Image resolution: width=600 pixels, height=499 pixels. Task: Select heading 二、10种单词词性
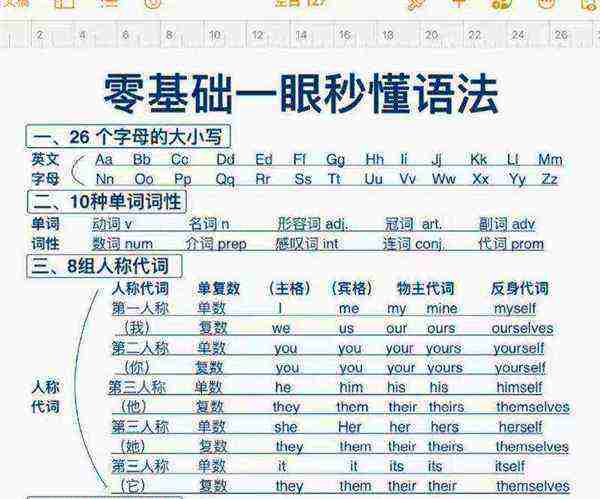click(x=107, y=201)
